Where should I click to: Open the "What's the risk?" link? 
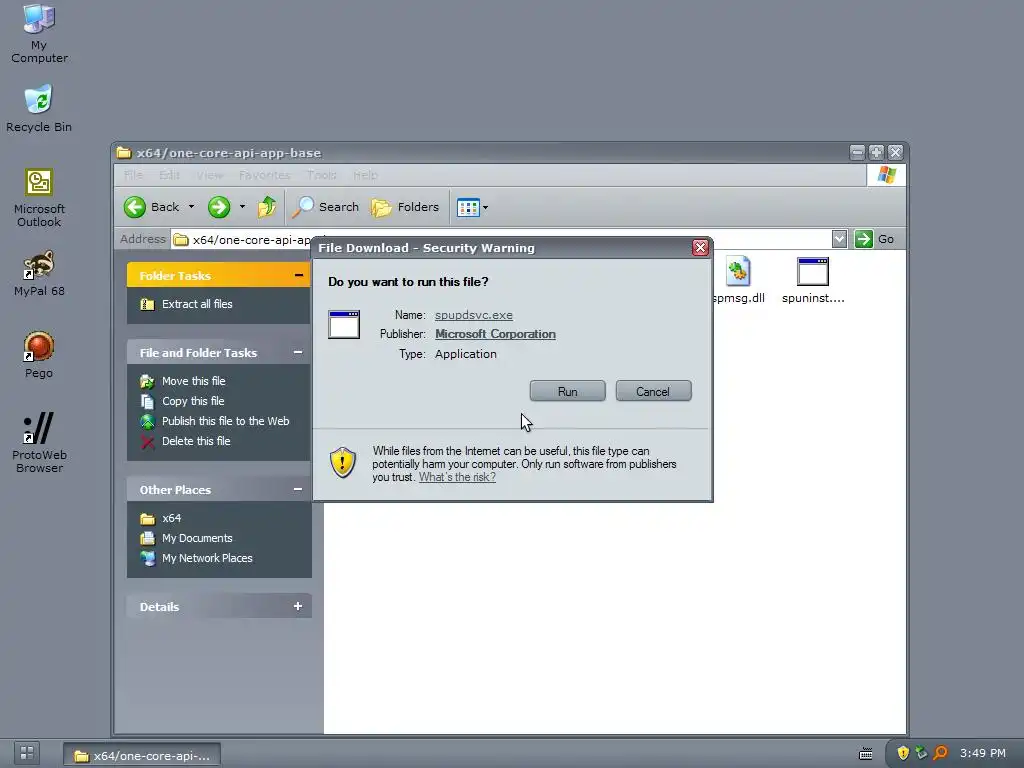click(x=457, y=477)
